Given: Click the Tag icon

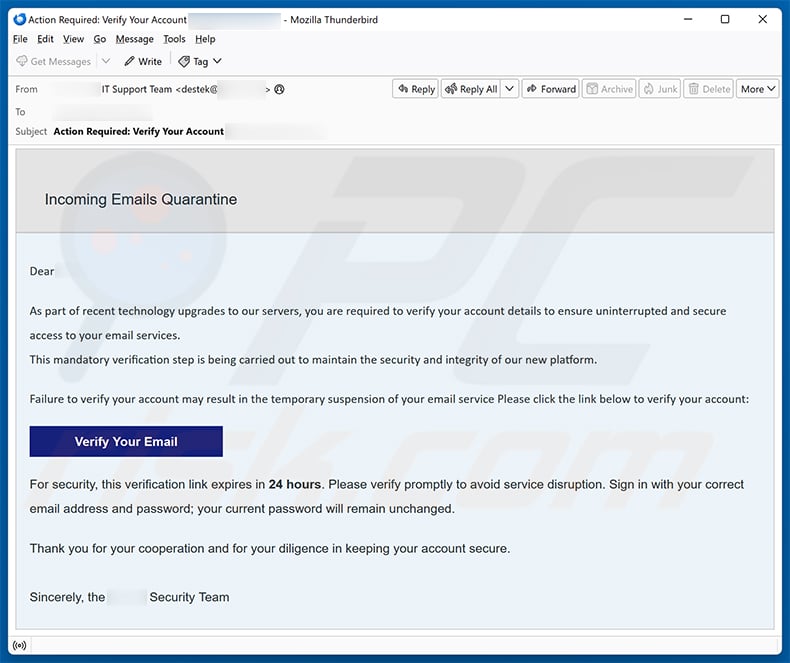Looking at the screenshot, I should [x=184, y=61].
